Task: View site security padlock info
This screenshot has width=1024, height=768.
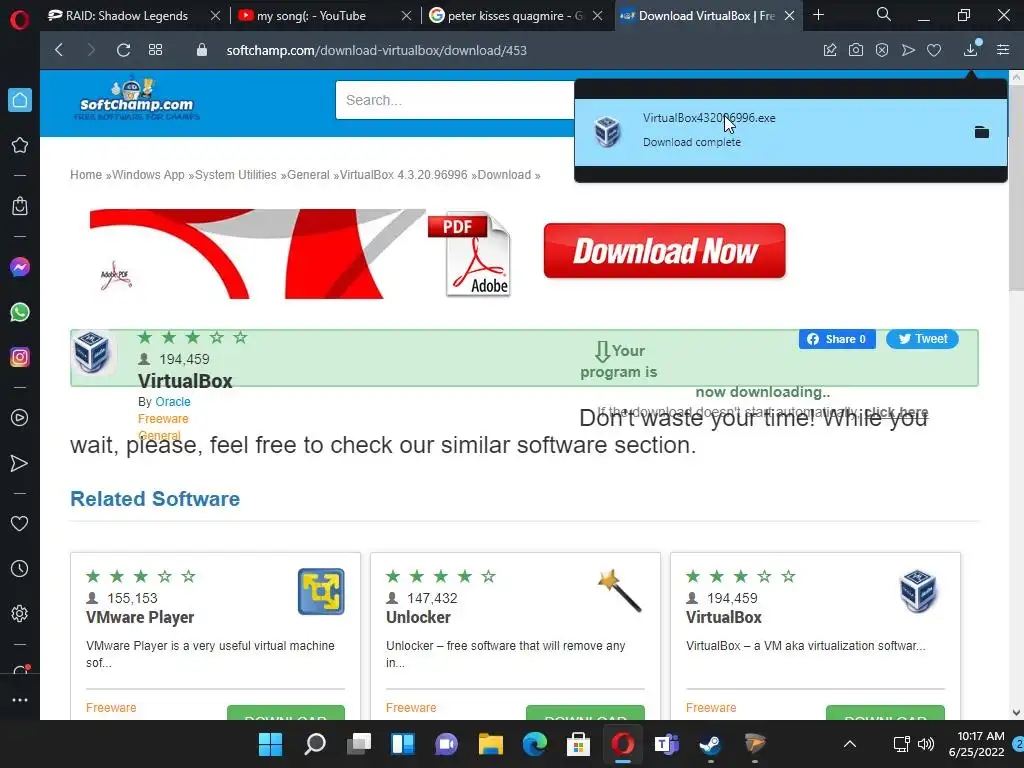Action: point(202,50)
